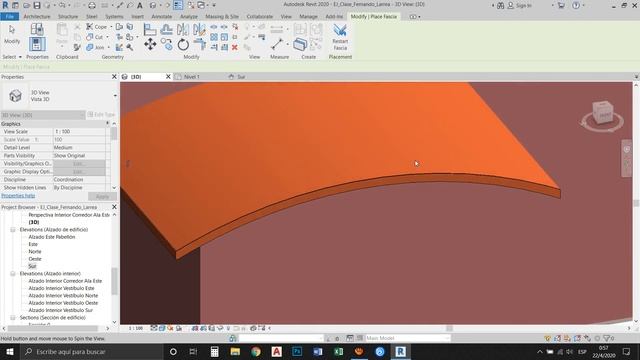The image size is (640, 360).
Task: Activate the Offset tool
Action: (x=166, y=29)
